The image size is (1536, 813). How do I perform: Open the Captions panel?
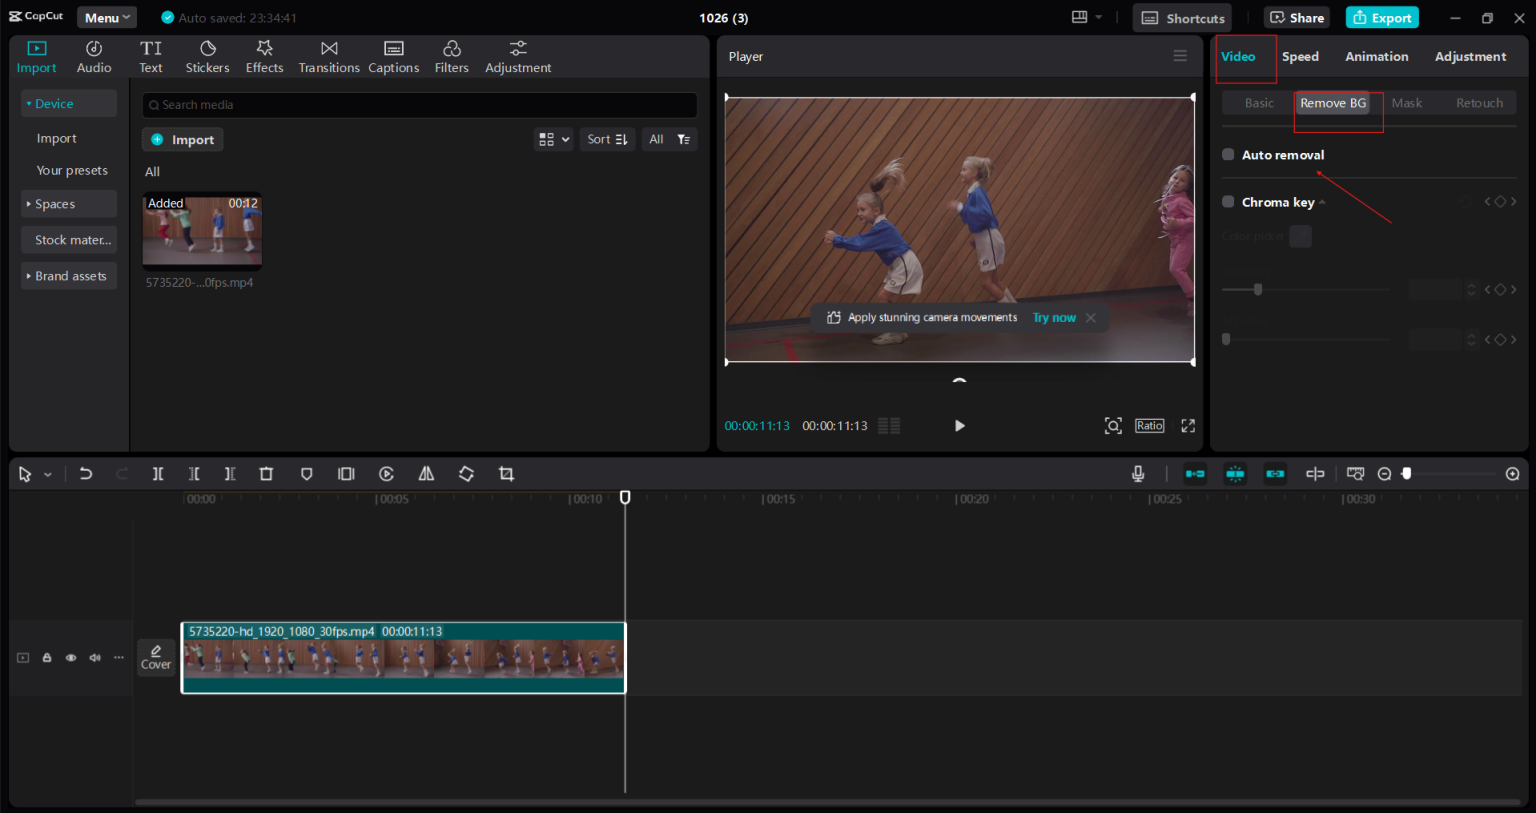(x=393, y=55)
